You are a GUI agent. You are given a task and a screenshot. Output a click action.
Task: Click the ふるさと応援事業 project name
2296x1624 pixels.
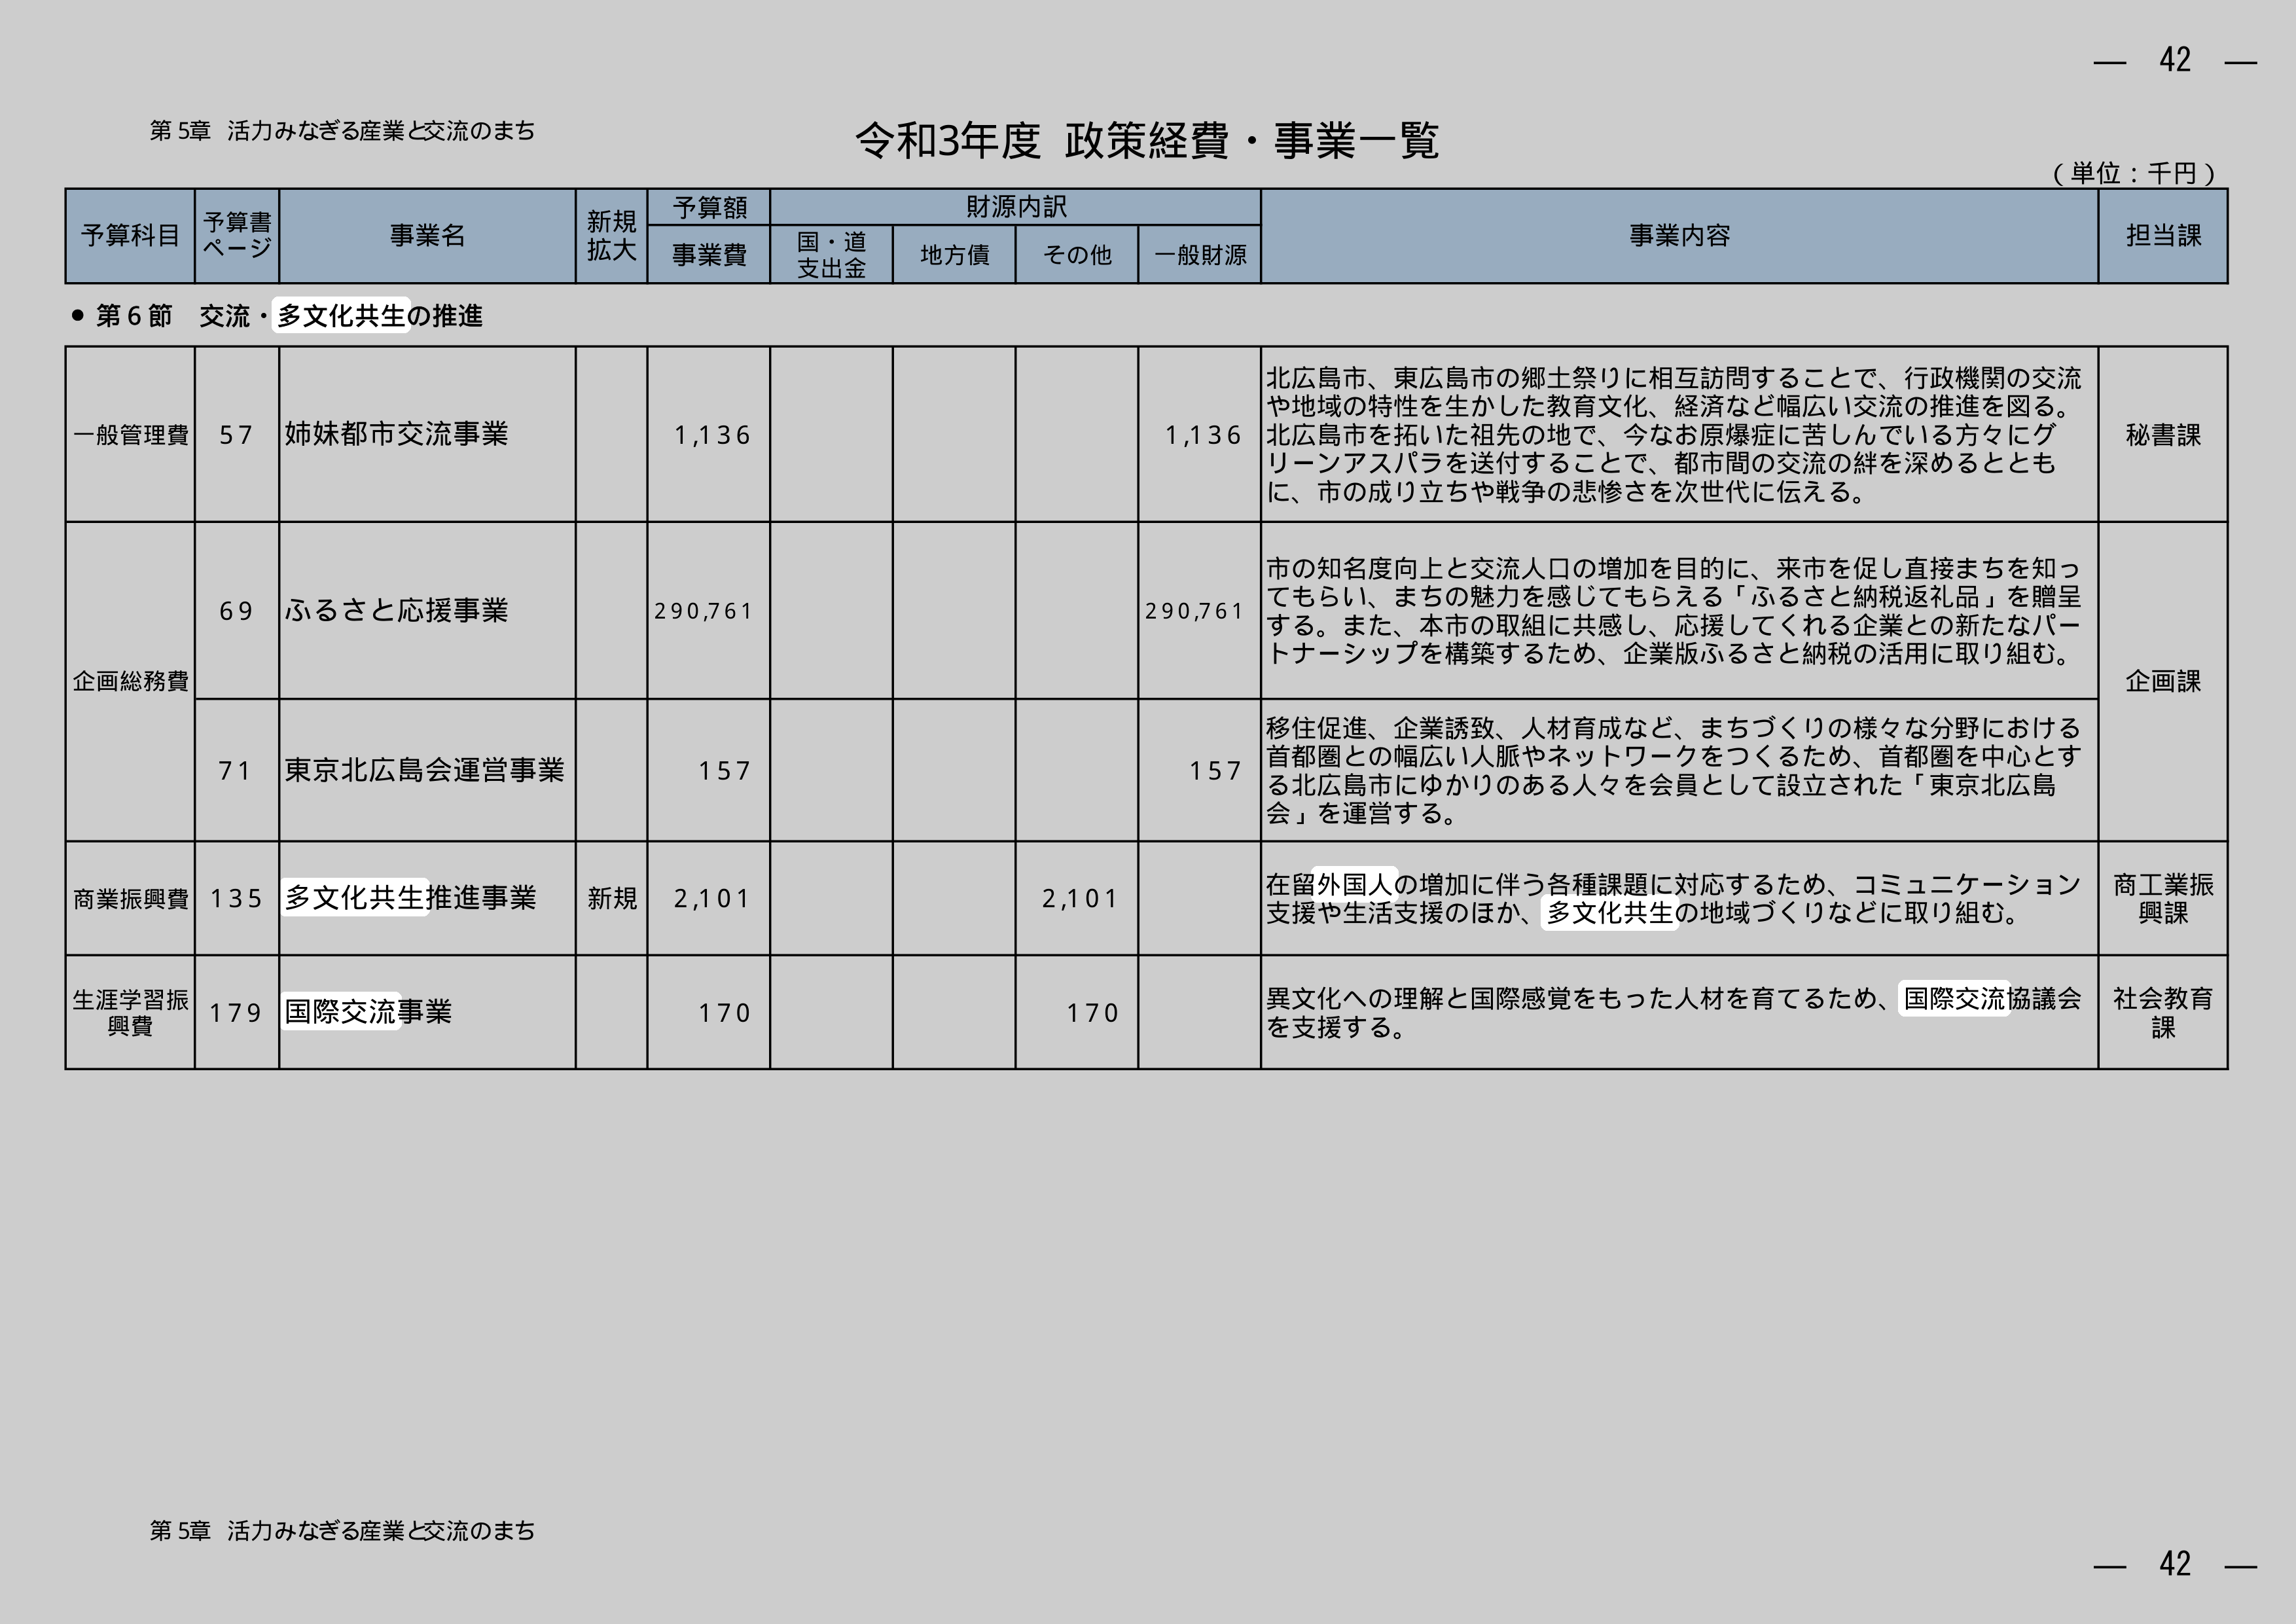coord(396,610)
